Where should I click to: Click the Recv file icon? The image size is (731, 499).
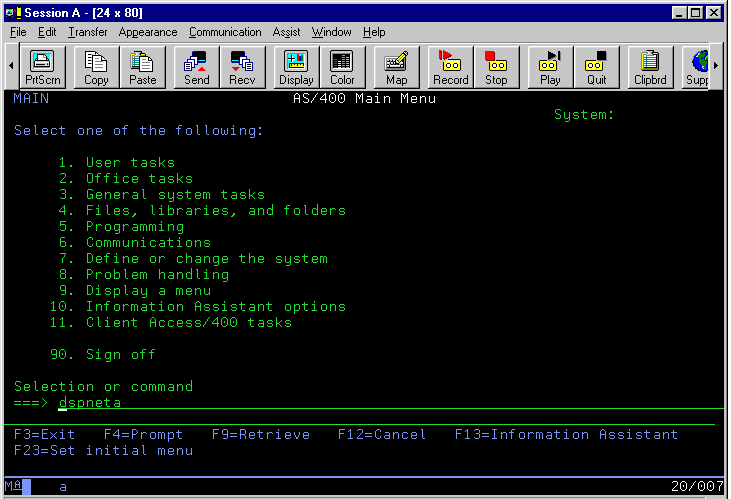(x=242, y=67)
